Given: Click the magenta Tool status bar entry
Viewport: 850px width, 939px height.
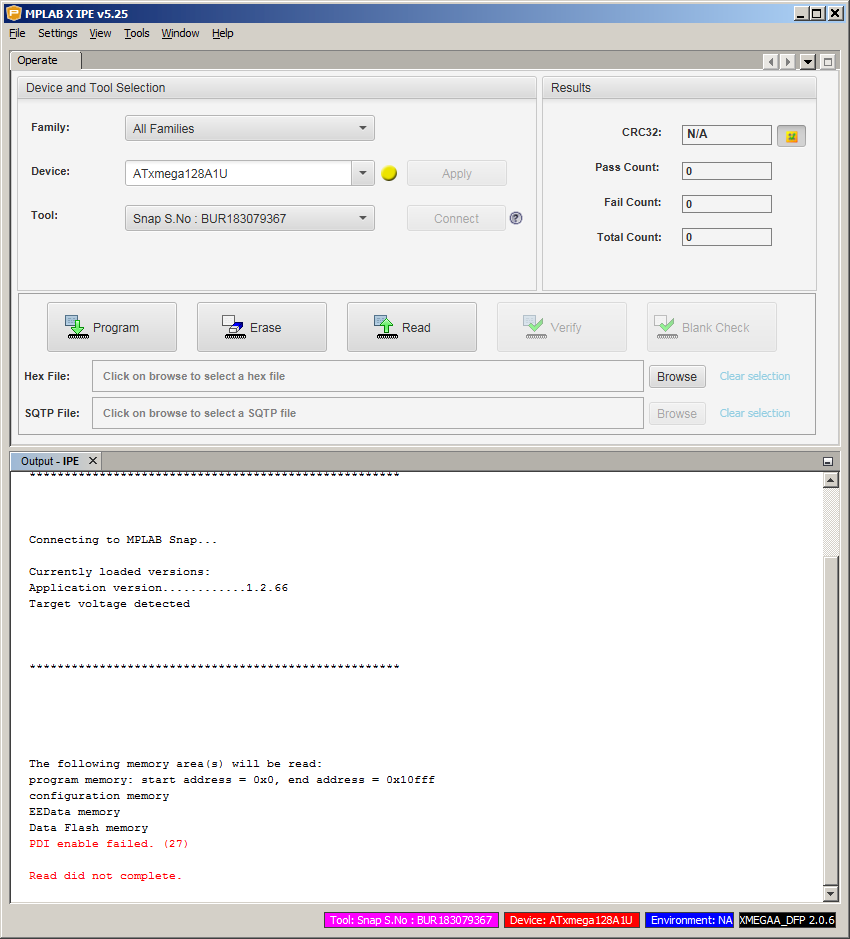Looking at the screenshot, I should click(x=411, y=920).
